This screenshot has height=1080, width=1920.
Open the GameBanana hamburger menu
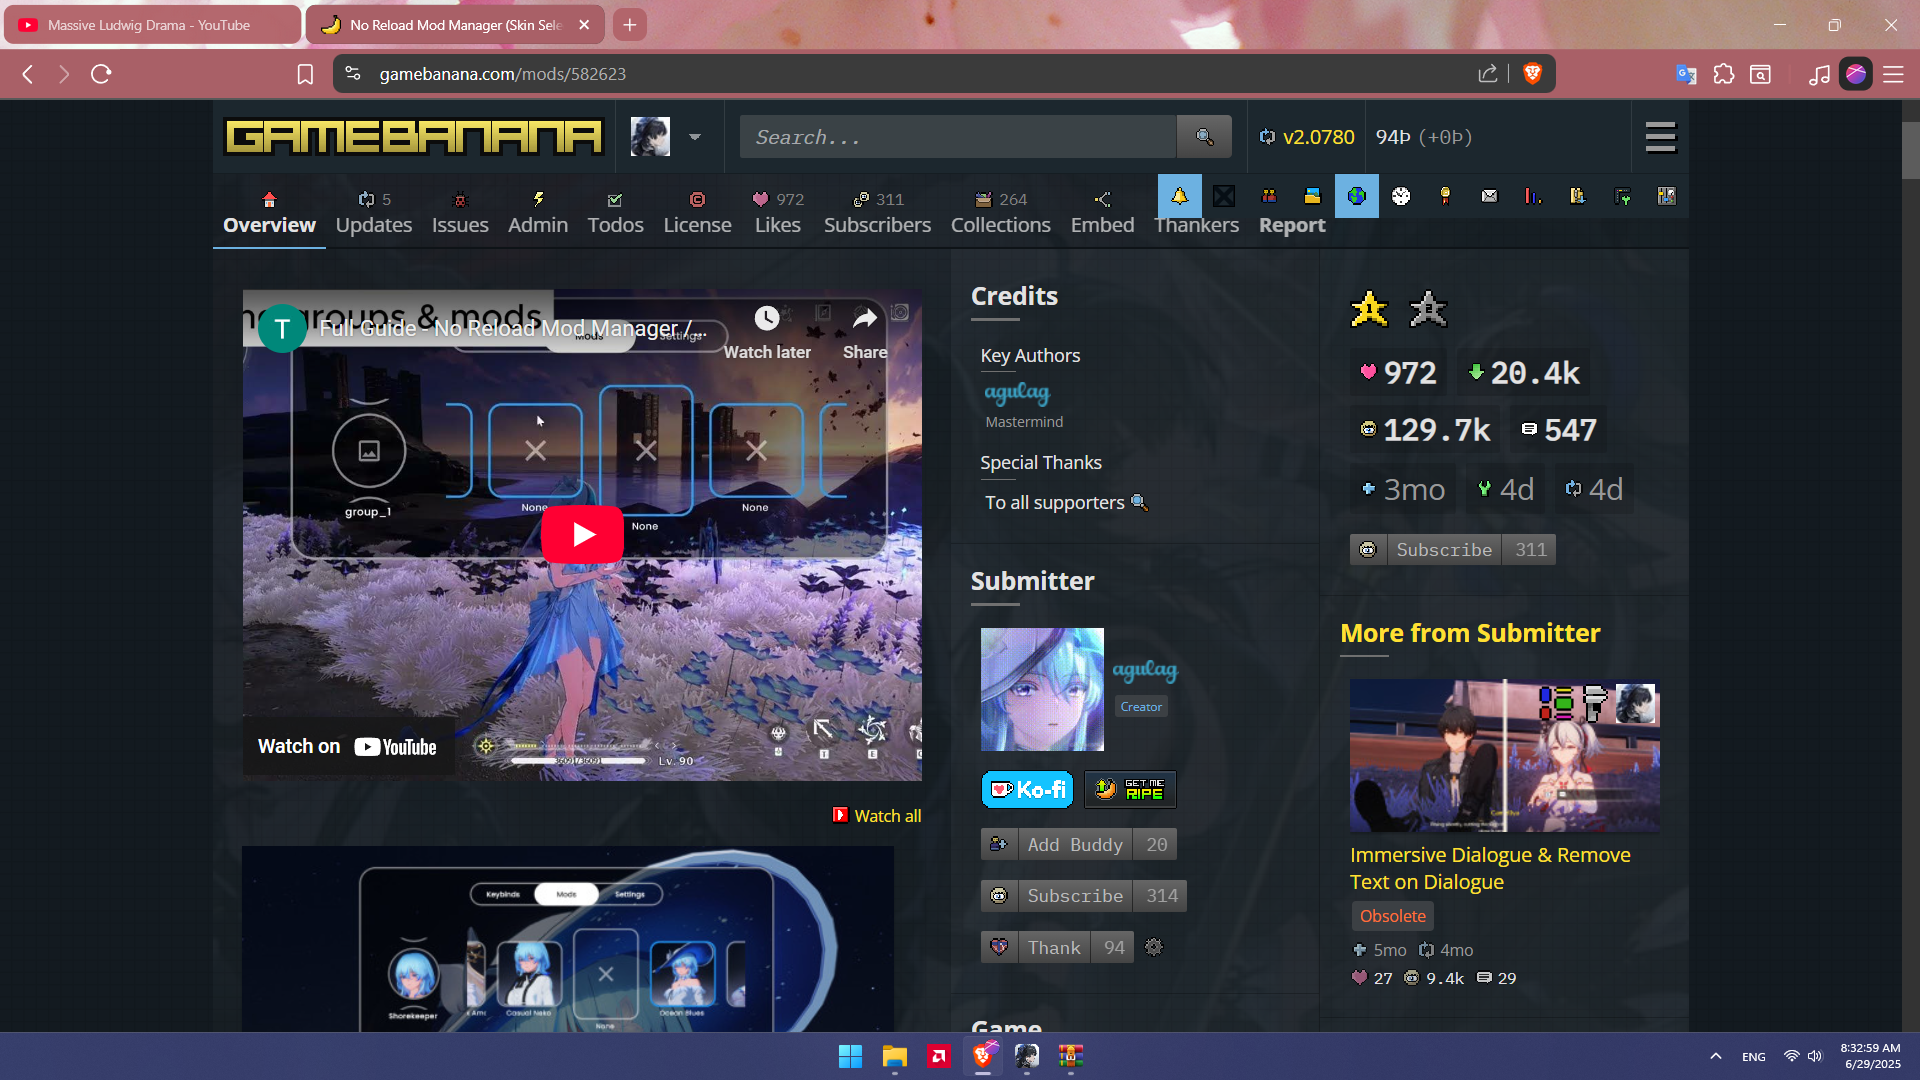pyautogui.click(x=1661, y=137)
